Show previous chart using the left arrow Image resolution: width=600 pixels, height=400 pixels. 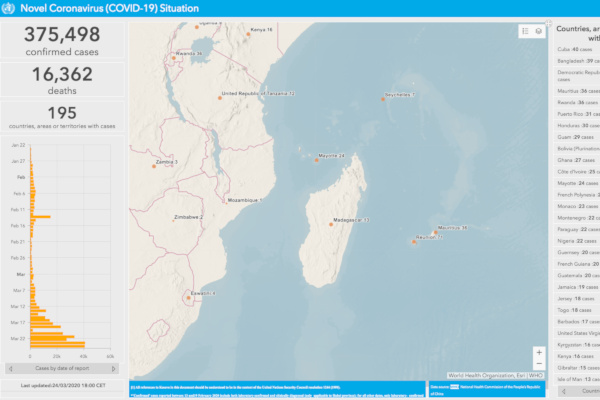(11, 369)
